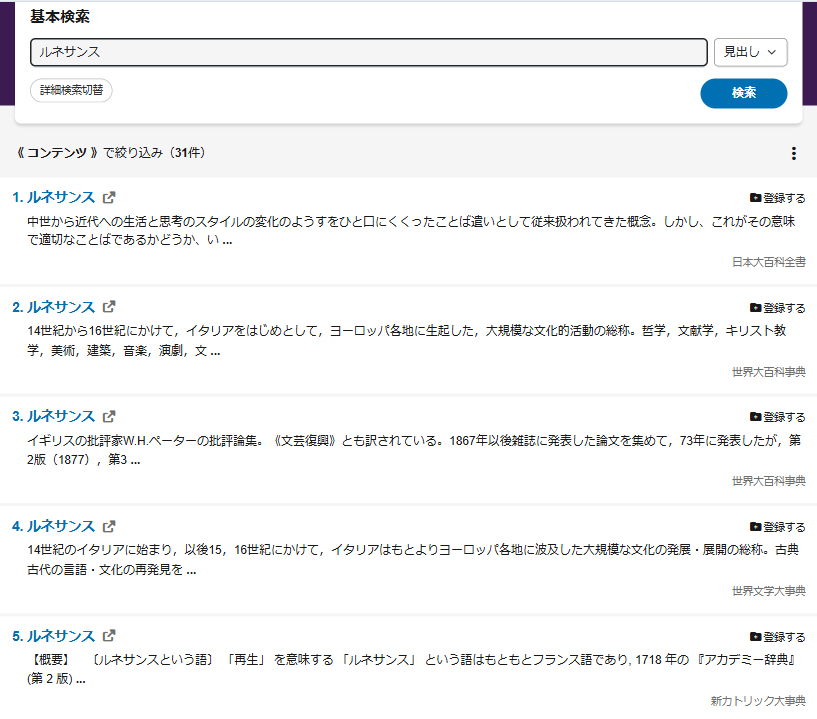817x719 pixels.
Task: Open the three-dot options menu for results
Action: [794, 153]
